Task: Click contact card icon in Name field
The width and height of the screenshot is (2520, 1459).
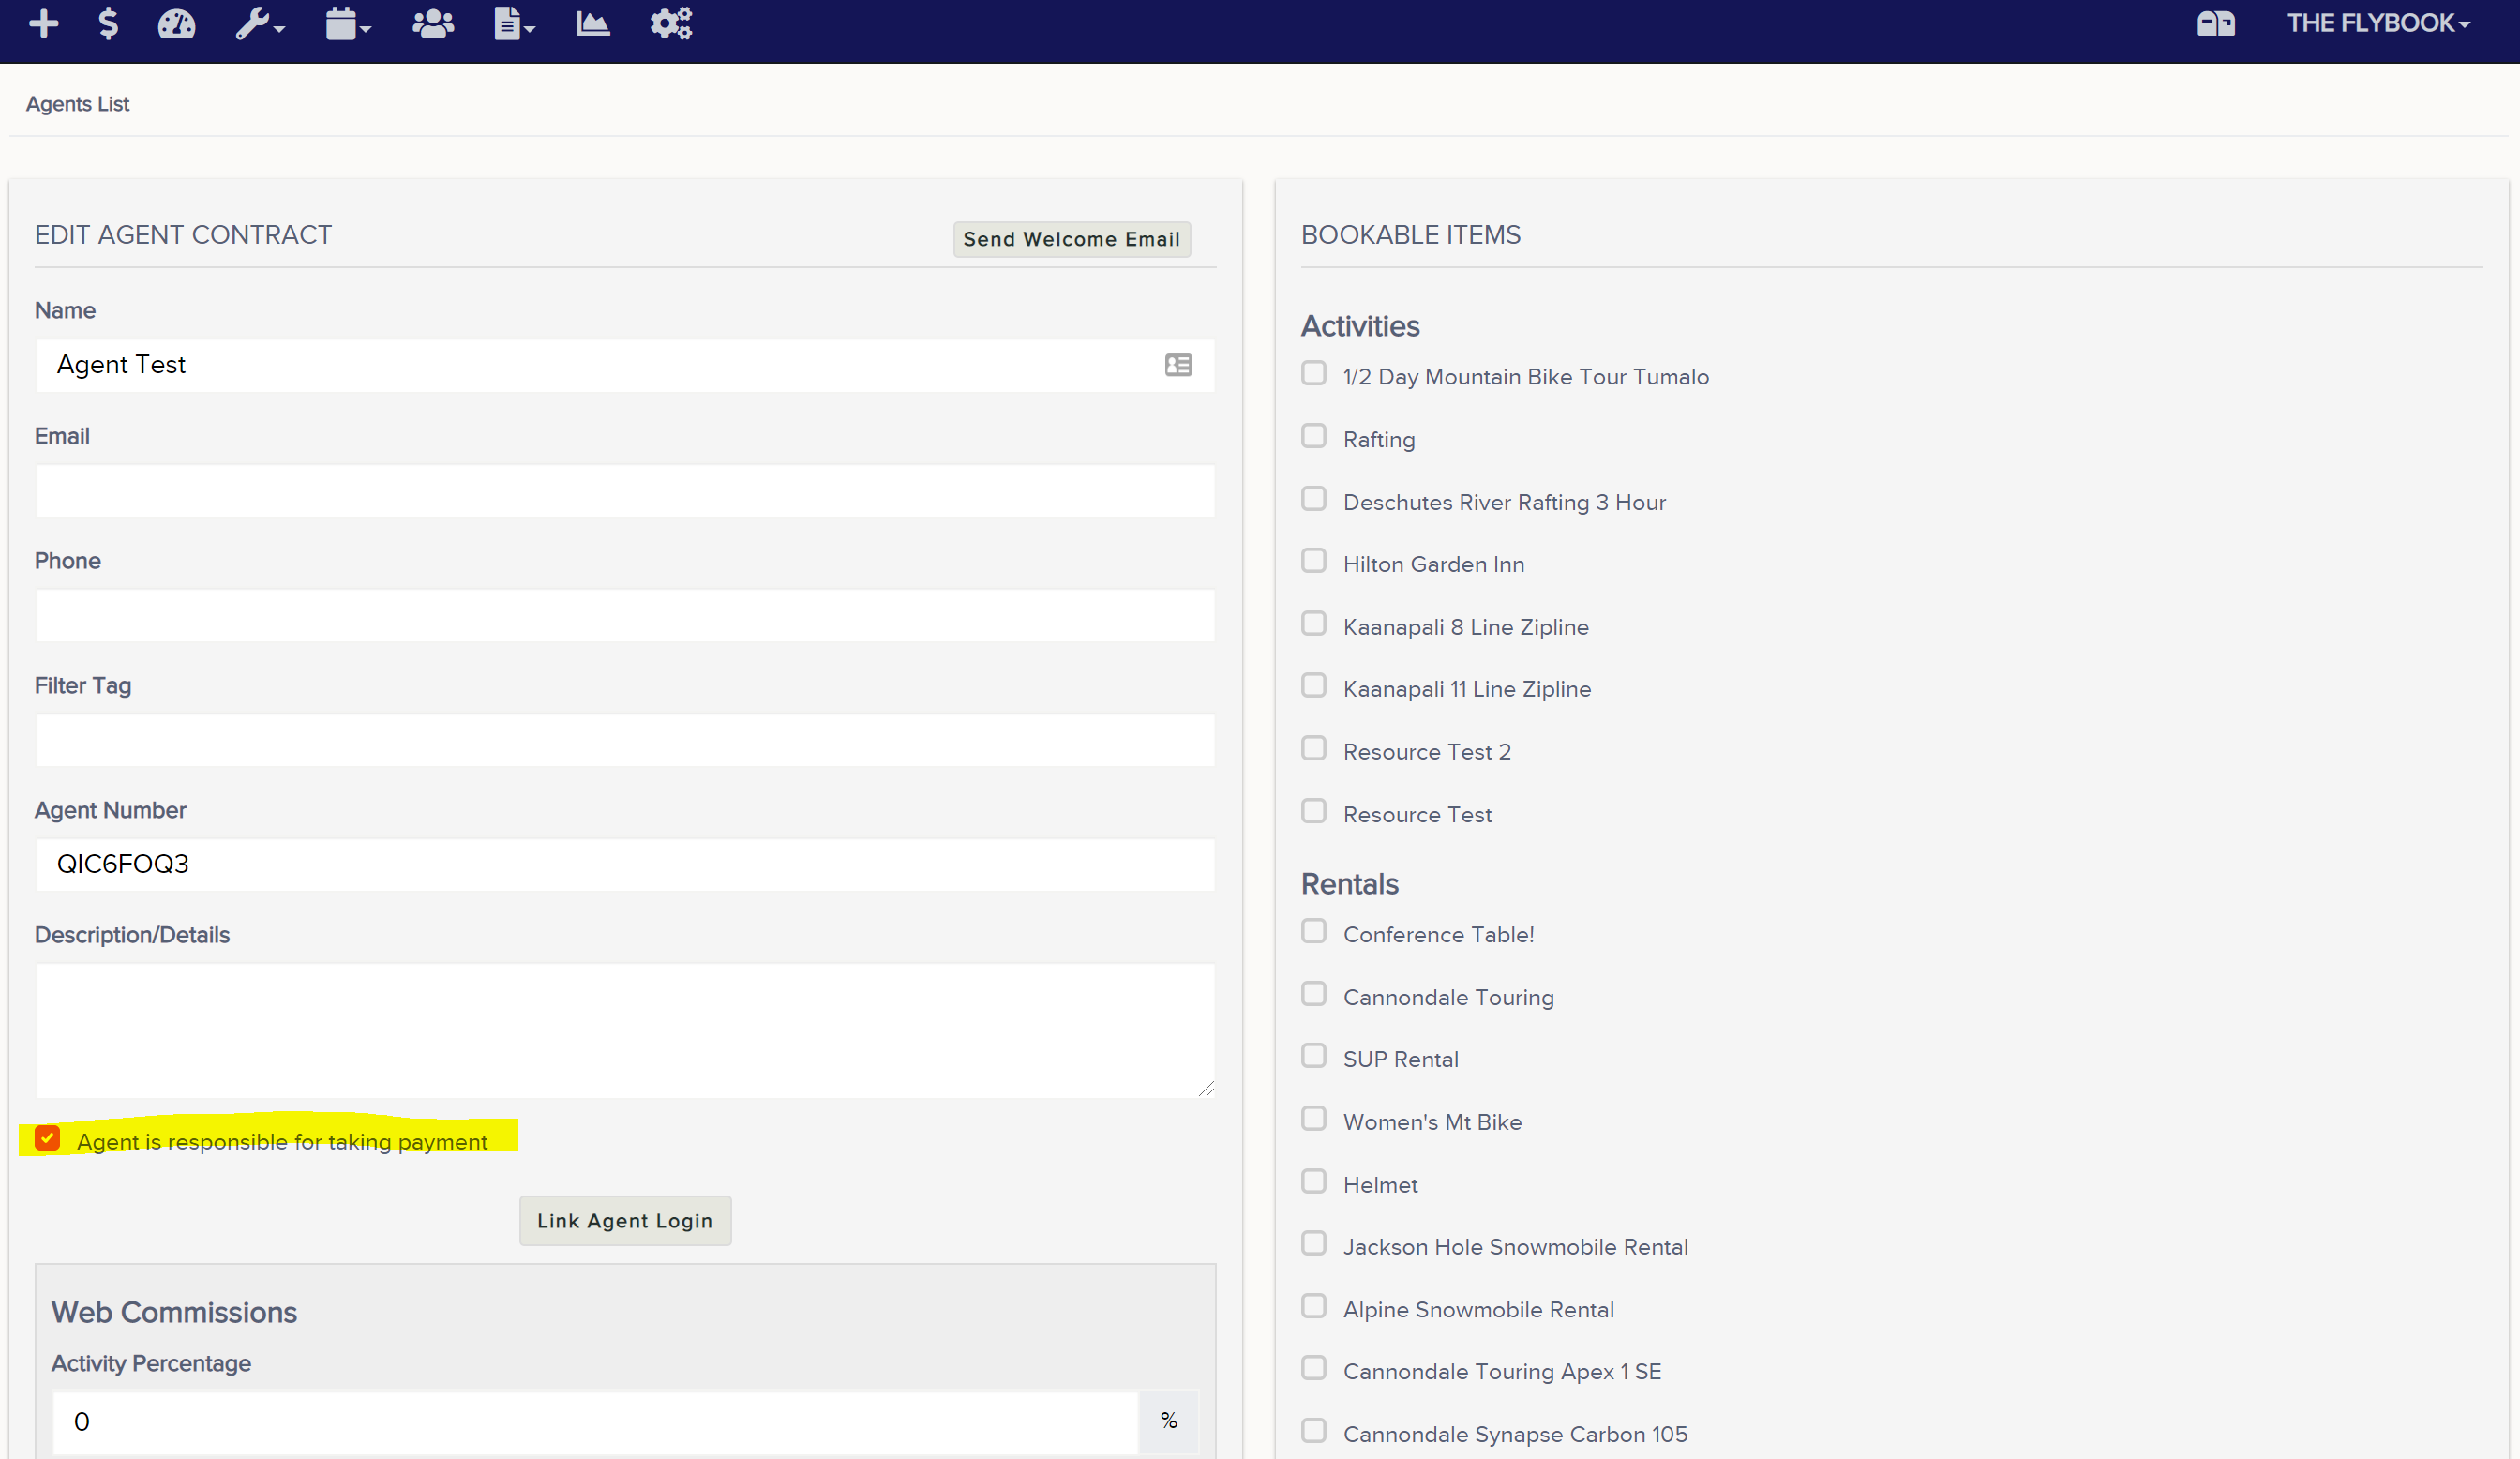Action: [x=1178, y=365]
